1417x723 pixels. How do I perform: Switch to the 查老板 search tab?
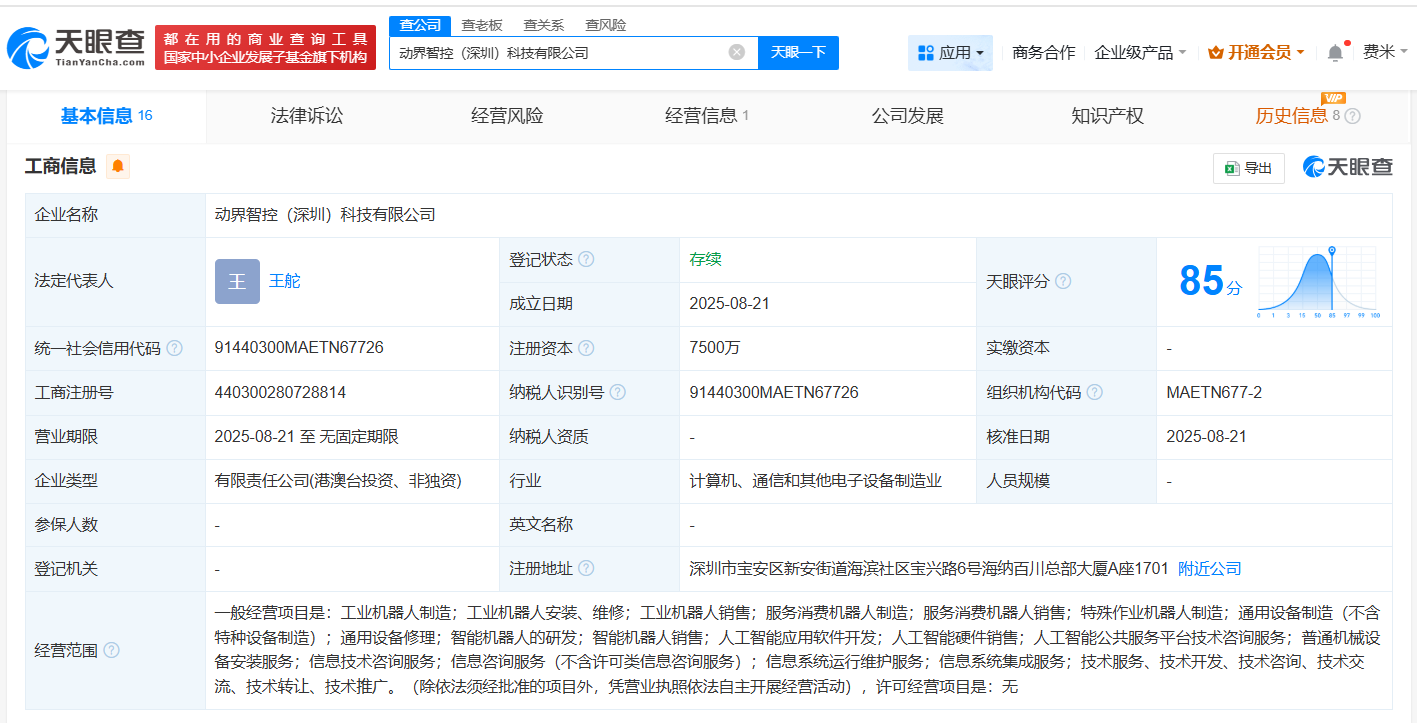tap(481, 24)
